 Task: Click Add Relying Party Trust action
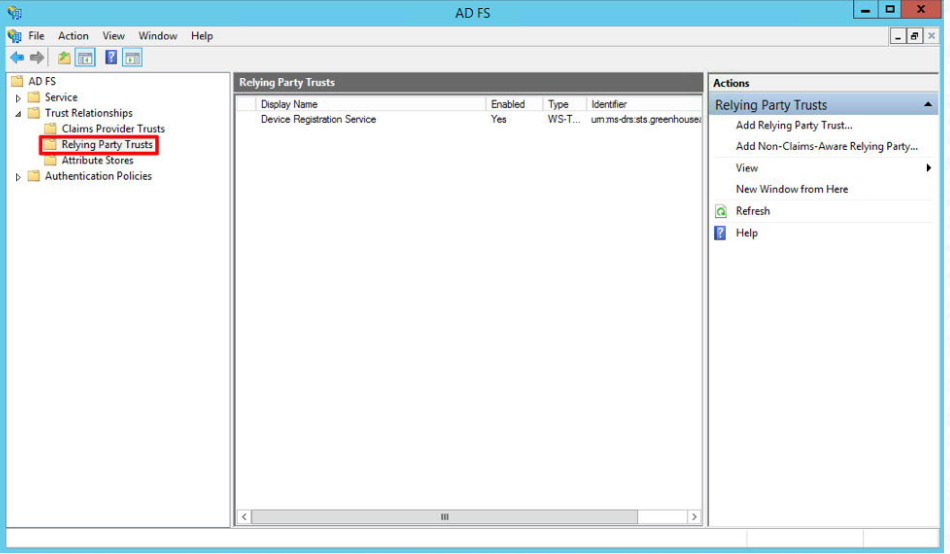(794, 125)
